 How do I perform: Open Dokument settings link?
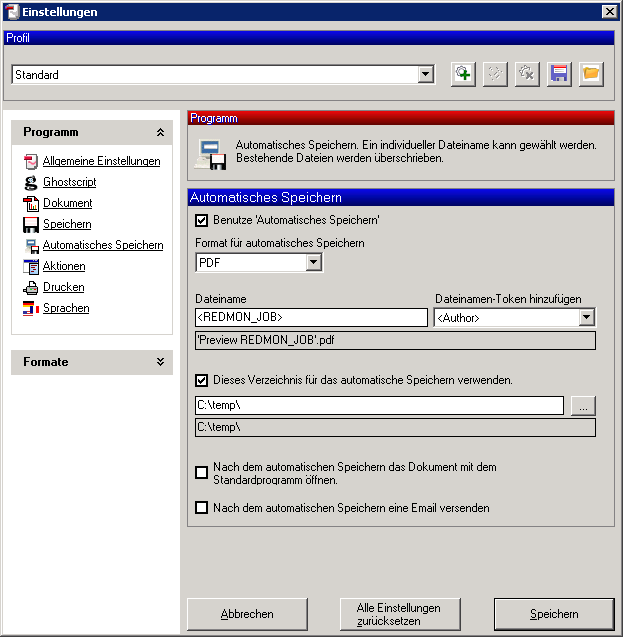67,203
